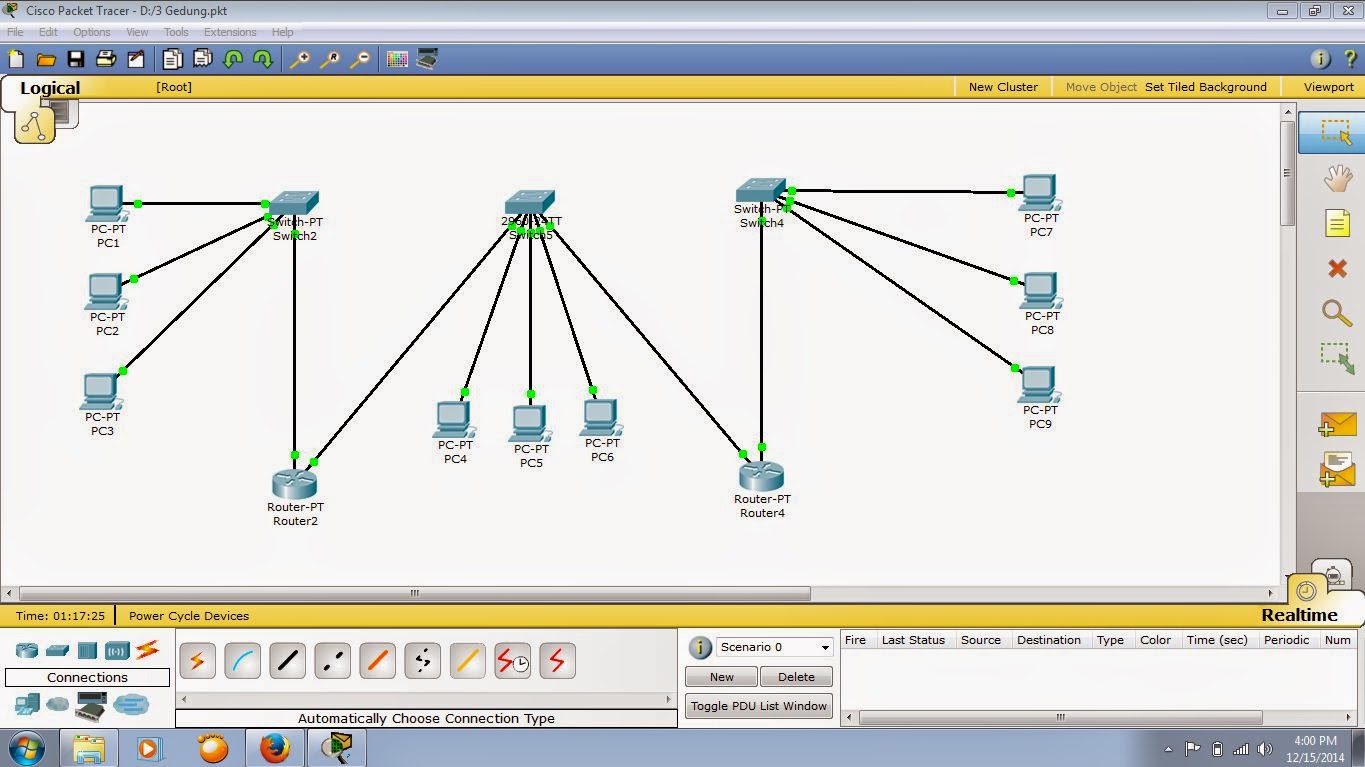The image size is (1365, 767).
Task: Open the Routers device category
Action: 27,650
